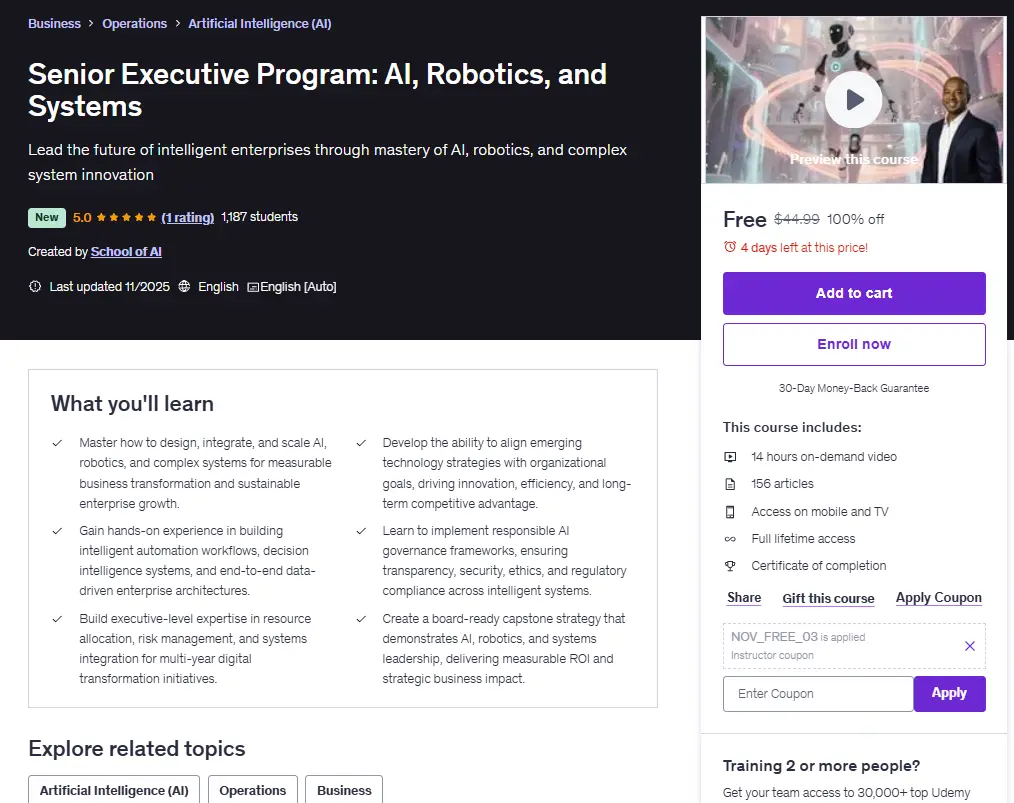Open the Business breadcrumb link

[54, 23]
